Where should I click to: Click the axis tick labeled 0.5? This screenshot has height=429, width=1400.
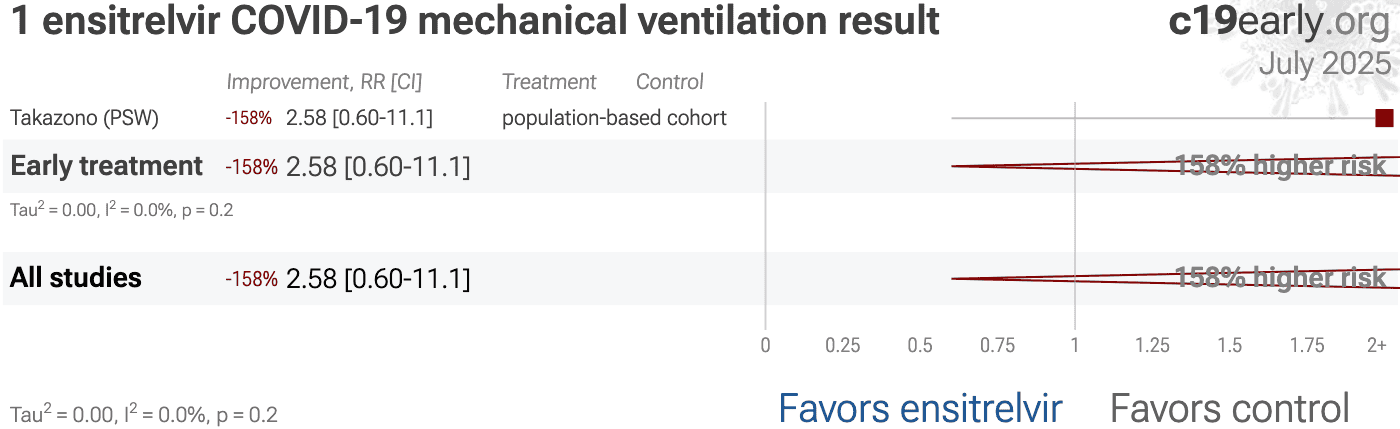(920, 345)
